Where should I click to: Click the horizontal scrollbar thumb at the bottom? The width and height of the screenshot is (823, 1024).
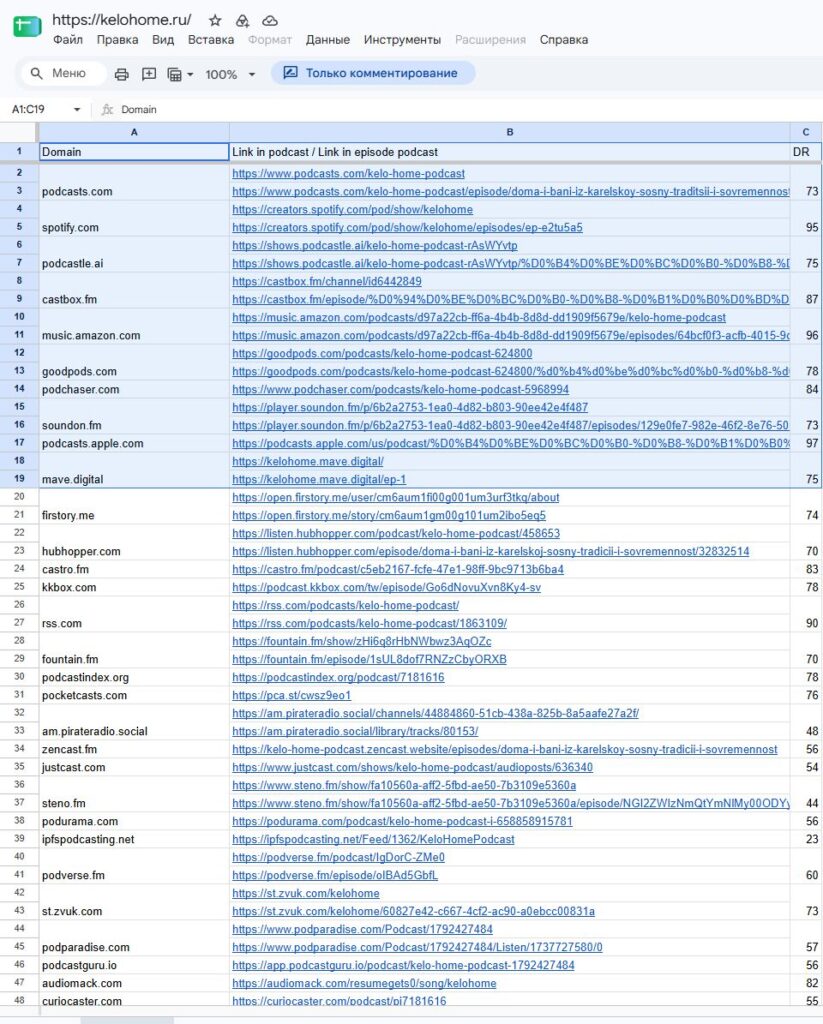(127, 1020)
